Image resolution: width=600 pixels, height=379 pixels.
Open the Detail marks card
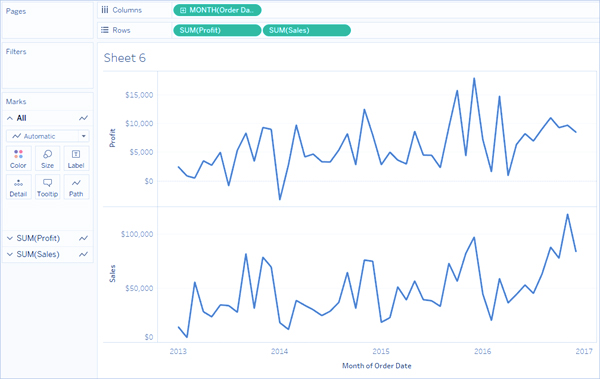[x=18, y=187]
